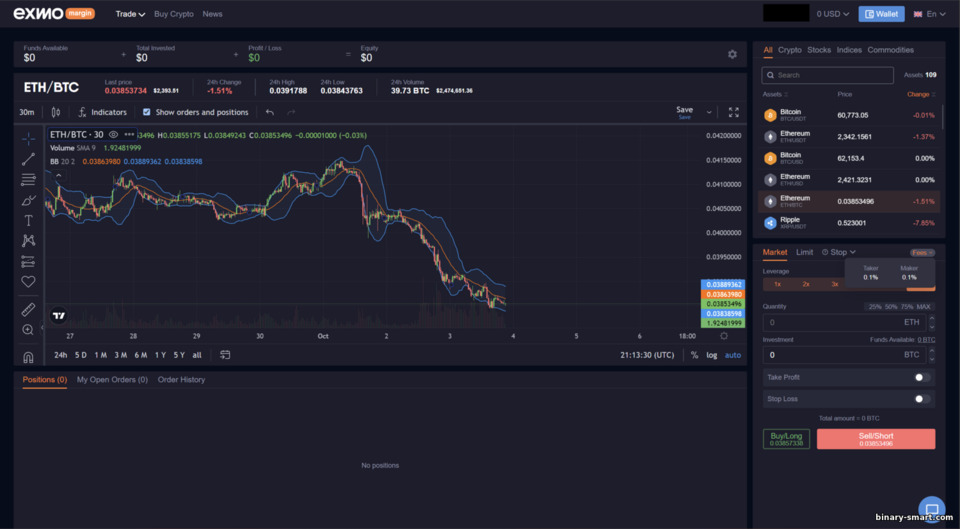Activate the zoom in tool
Viewport: 960px width, 529px height.
(x=28, y=330)
